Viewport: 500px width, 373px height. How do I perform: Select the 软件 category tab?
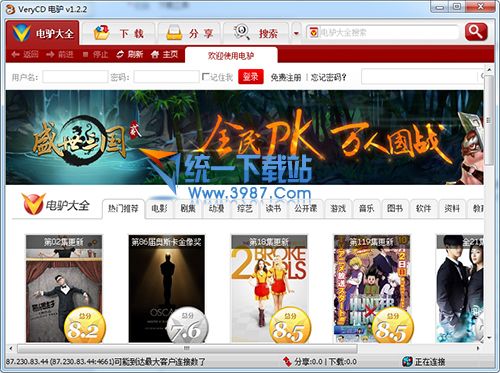click(x=423, y=209)
